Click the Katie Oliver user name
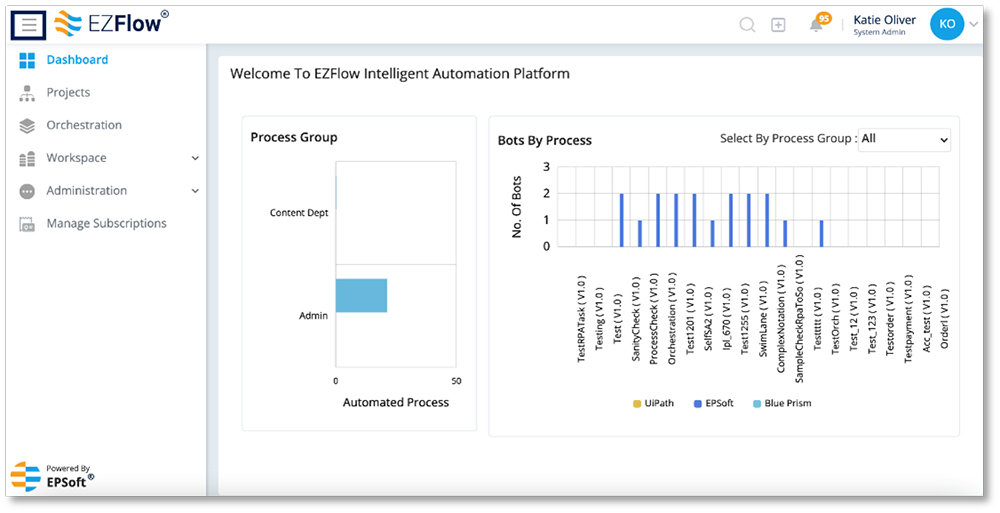The image size is (1000, 513). point(884,20)
